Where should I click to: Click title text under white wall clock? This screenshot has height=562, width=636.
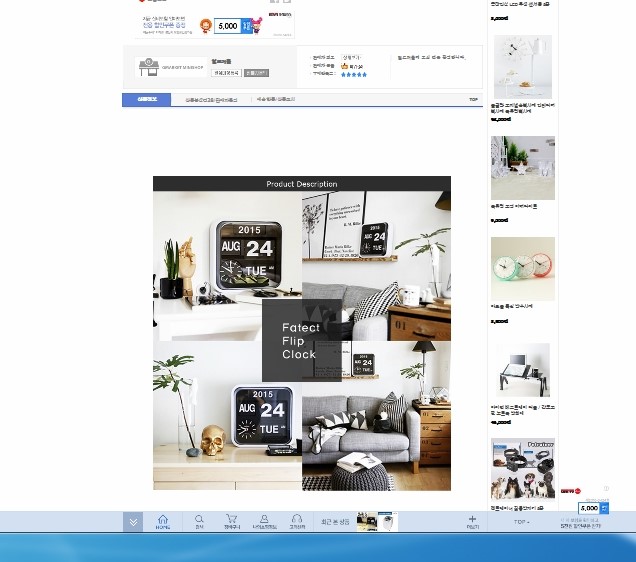coord(522,108)
